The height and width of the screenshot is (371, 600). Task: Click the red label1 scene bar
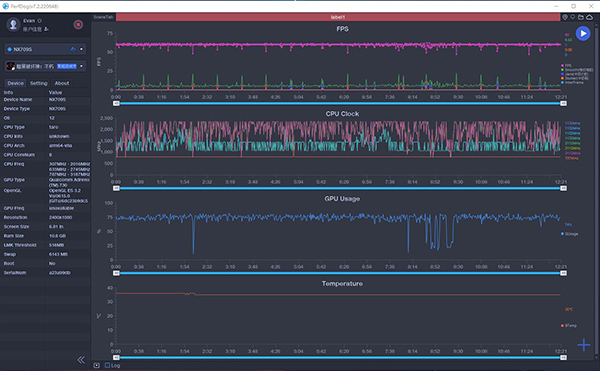pos(338,17)
